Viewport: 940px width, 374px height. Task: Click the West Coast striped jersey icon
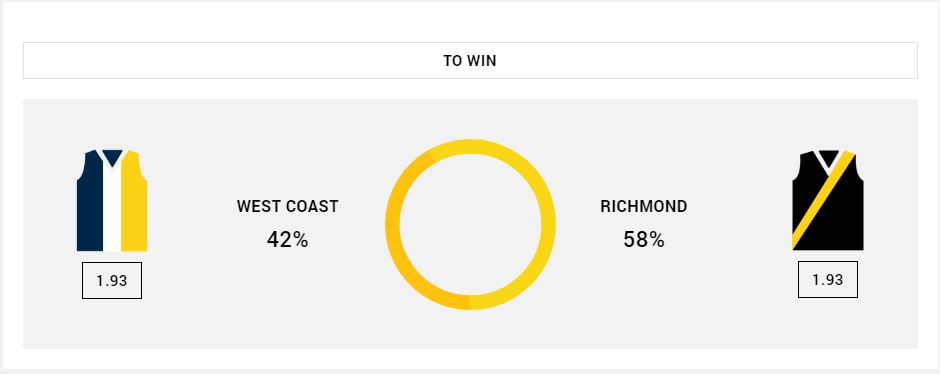click(x=112, y=200)
